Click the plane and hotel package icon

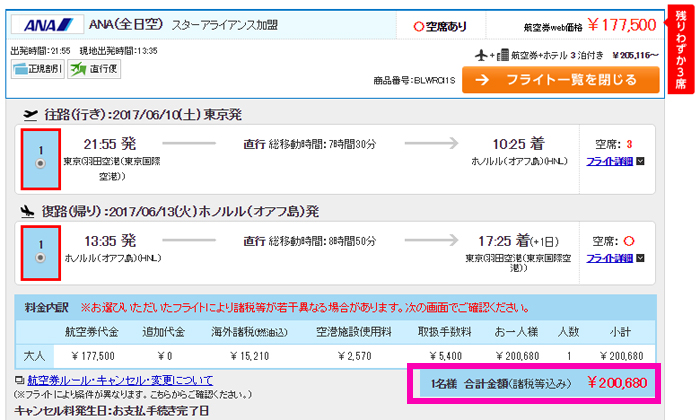click(x=492, y=55)
